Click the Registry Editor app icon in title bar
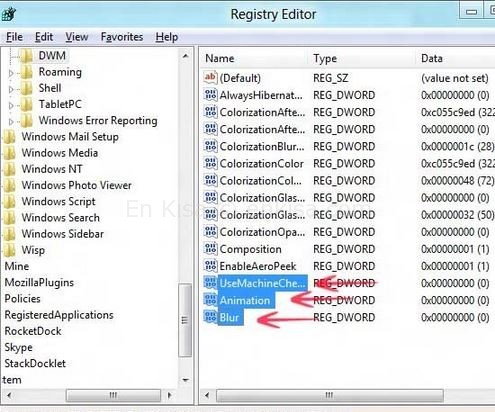The height and width of the screenshot is (412, 495). (x=8, y=13)
